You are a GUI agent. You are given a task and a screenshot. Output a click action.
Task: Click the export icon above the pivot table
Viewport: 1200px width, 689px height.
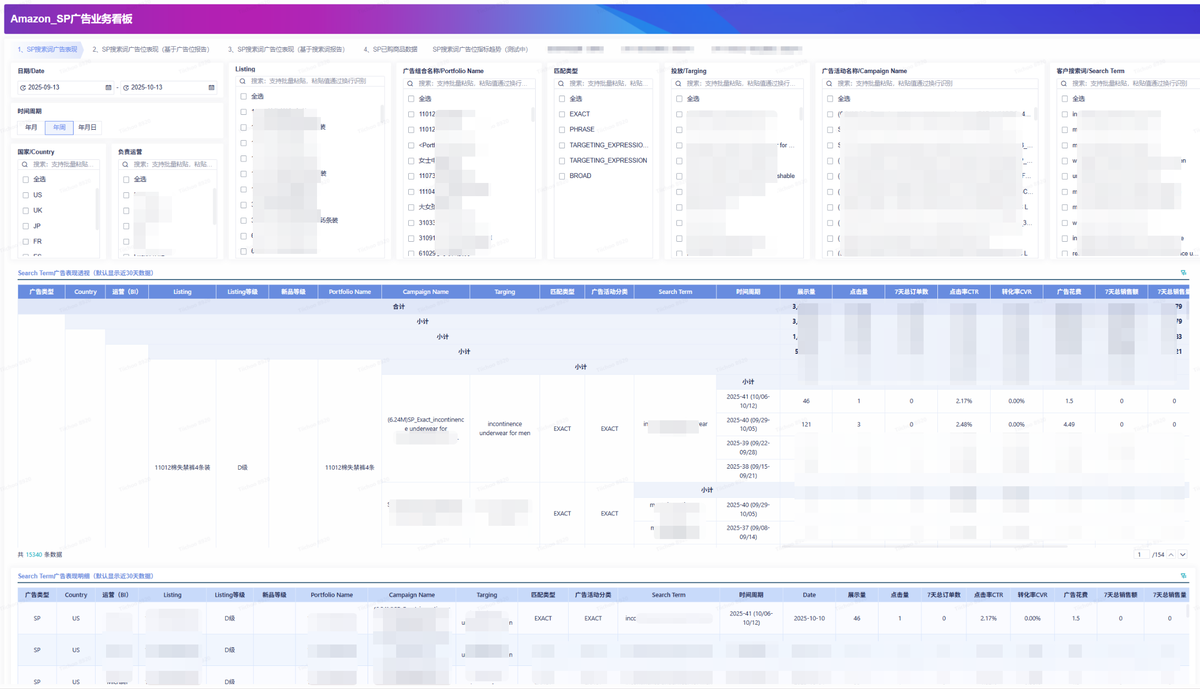pos(1183,272)
